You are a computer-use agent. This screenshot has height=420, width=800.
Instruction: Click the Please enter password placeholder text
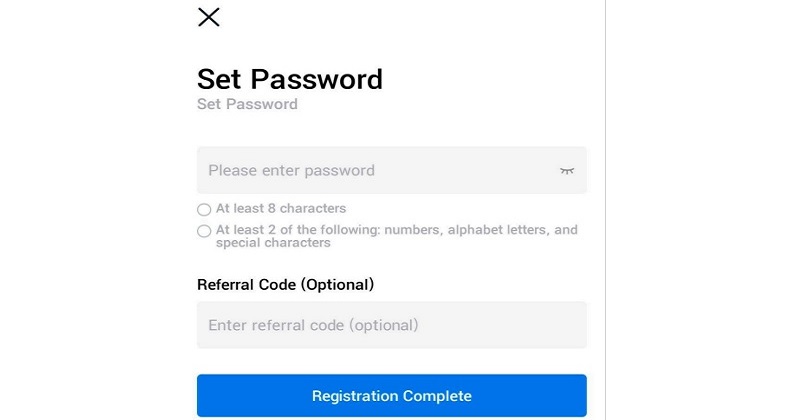(291, 170)
